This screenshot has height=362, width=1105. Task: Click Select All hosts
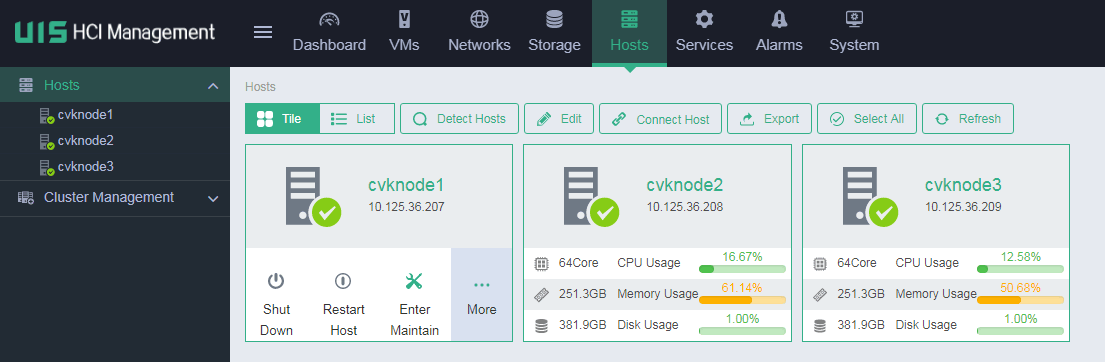coord(867,118)
